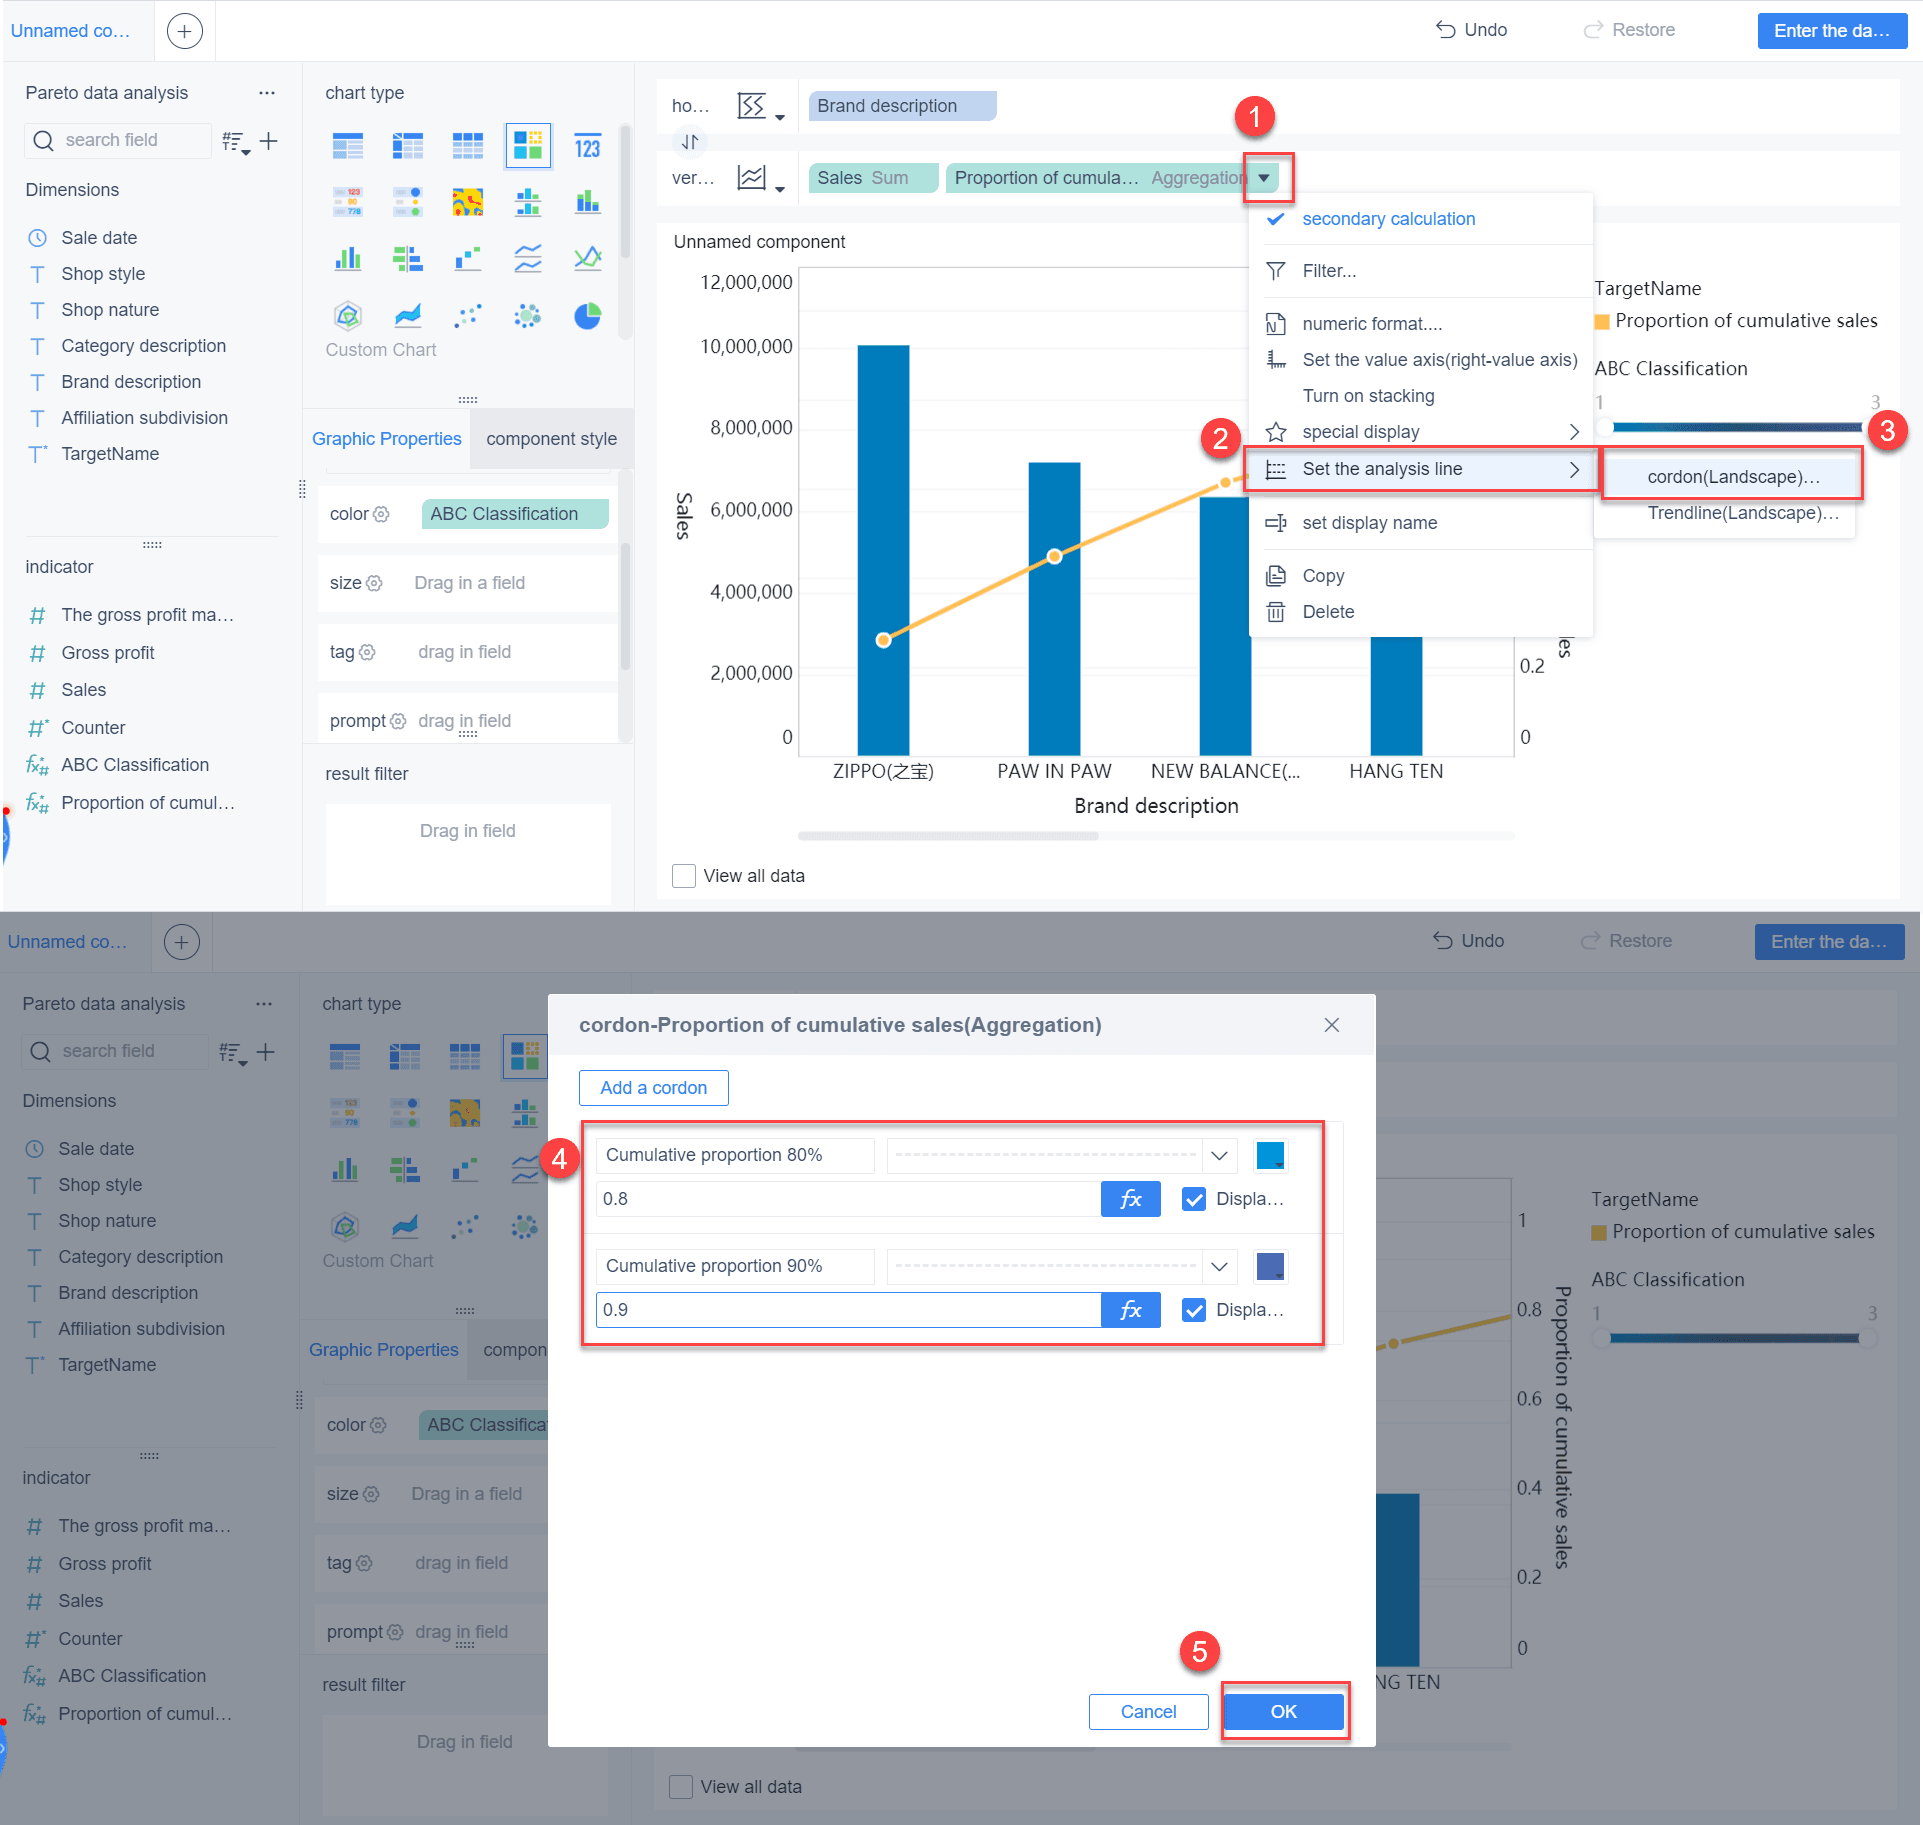Choose Filter... from the context menu

[1420, 271]
